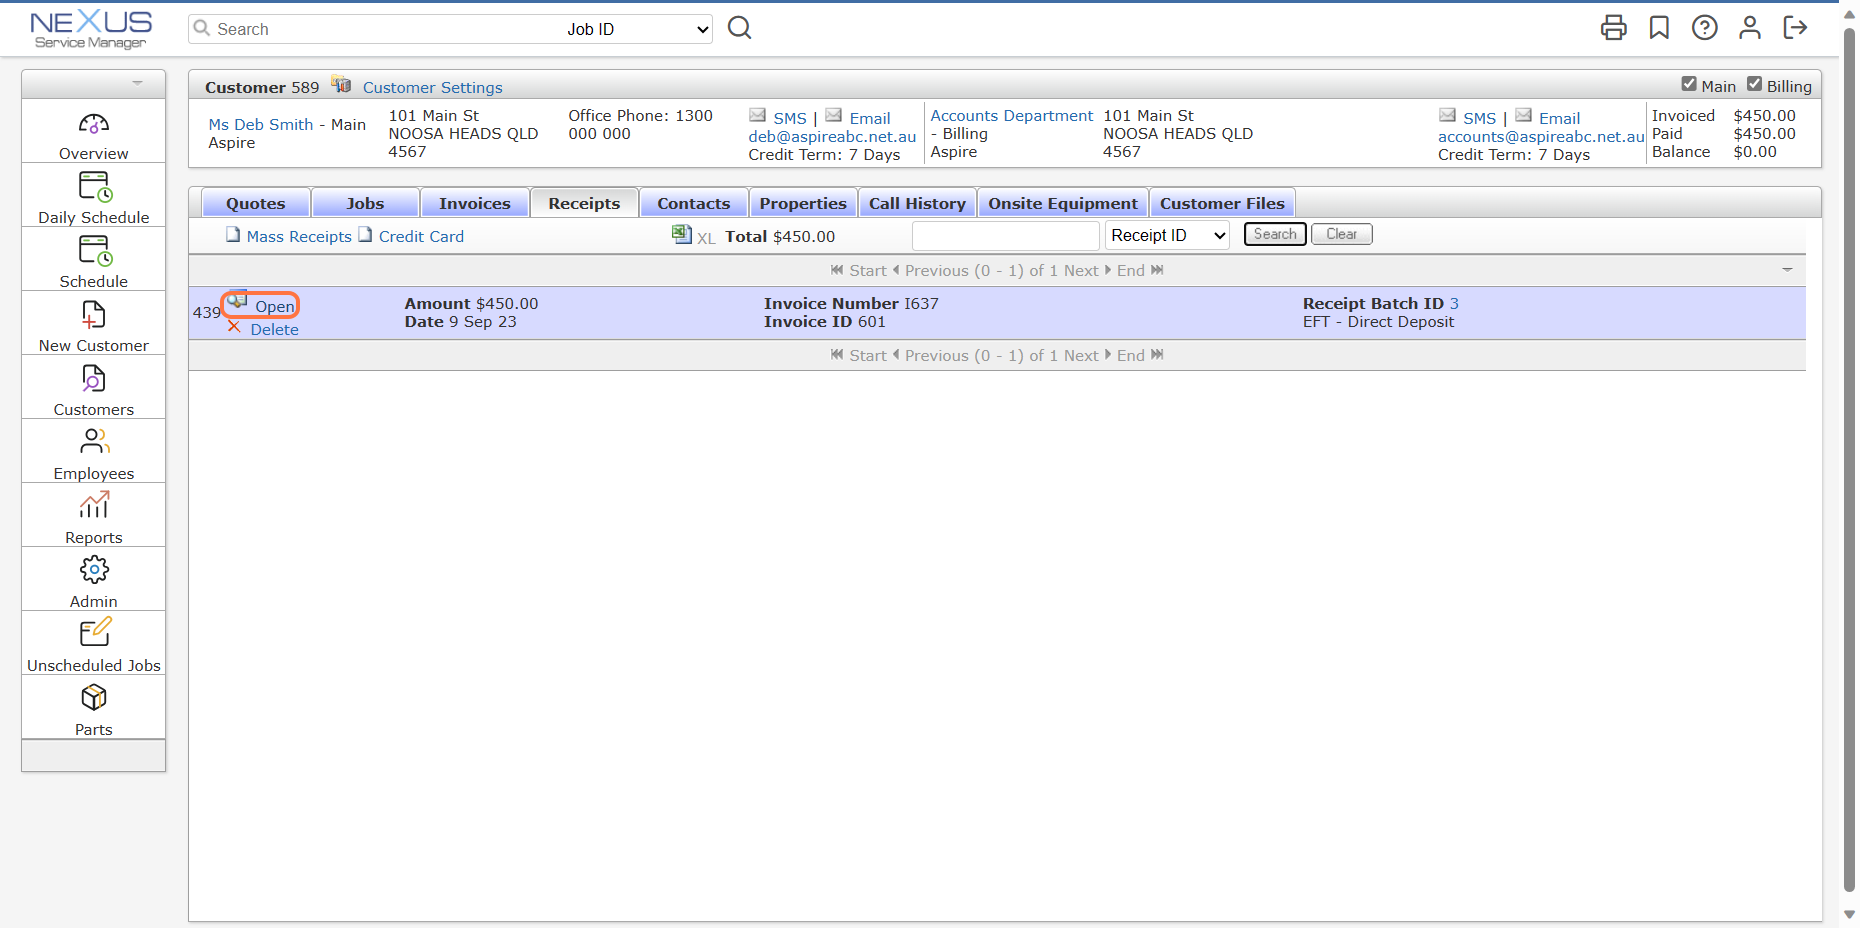This screenshot has width=1860, height=928.
Task: Open the Parts sidebar icon
Action: coord(93,697)
